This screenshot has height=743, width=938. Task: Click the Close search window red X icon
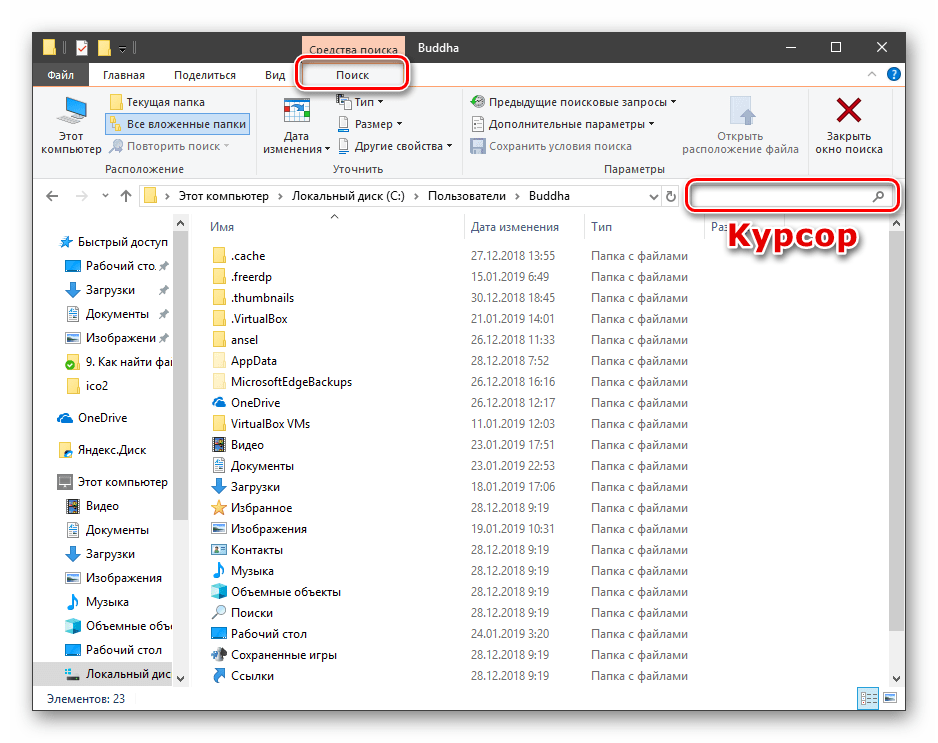click(848, 111)
